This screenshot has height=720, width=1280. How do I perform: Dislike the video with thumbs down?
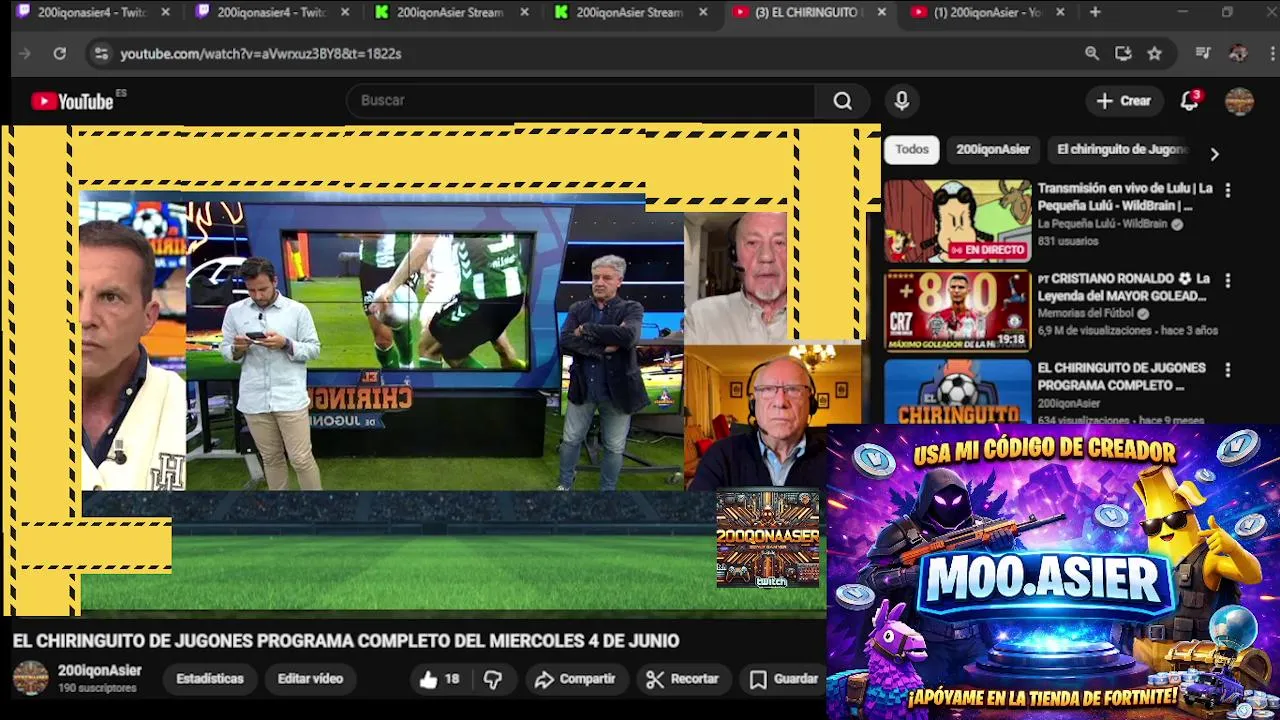point(493,679)
